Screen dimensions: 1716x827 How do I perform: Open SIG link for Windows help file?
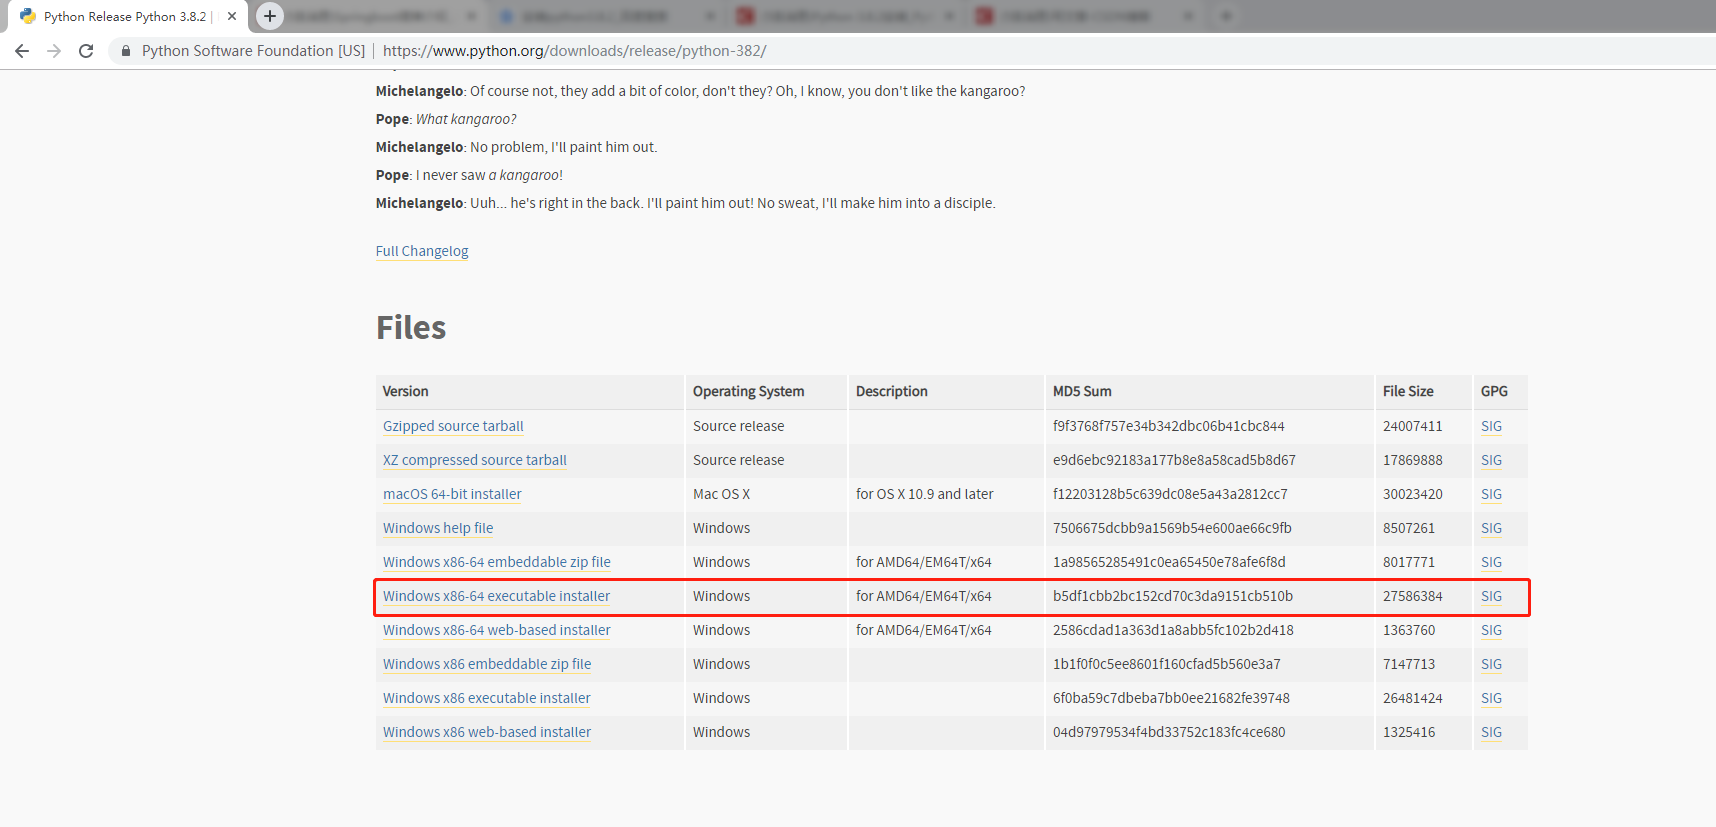coord(1491,528)
